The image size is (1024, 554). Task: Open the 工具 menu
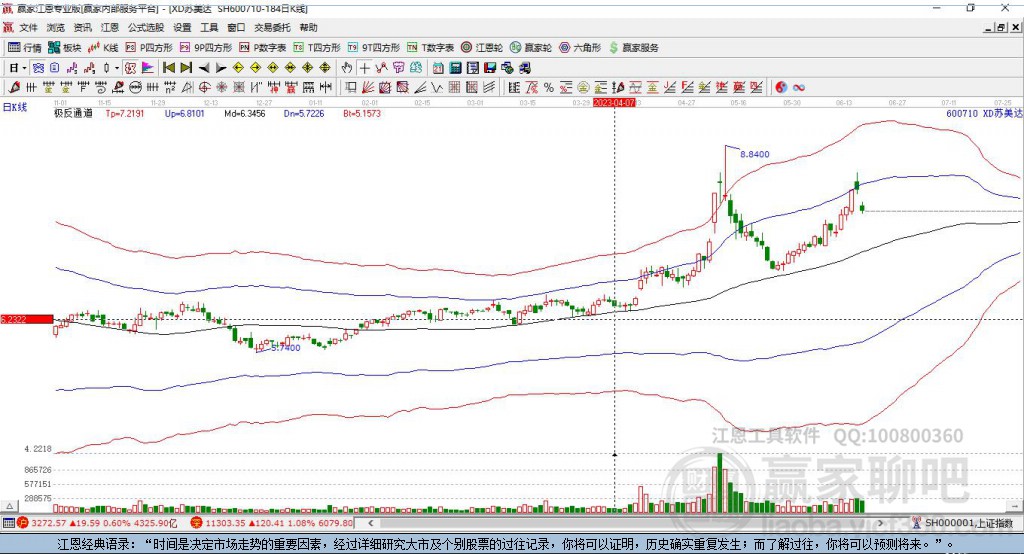pos(209,27)
